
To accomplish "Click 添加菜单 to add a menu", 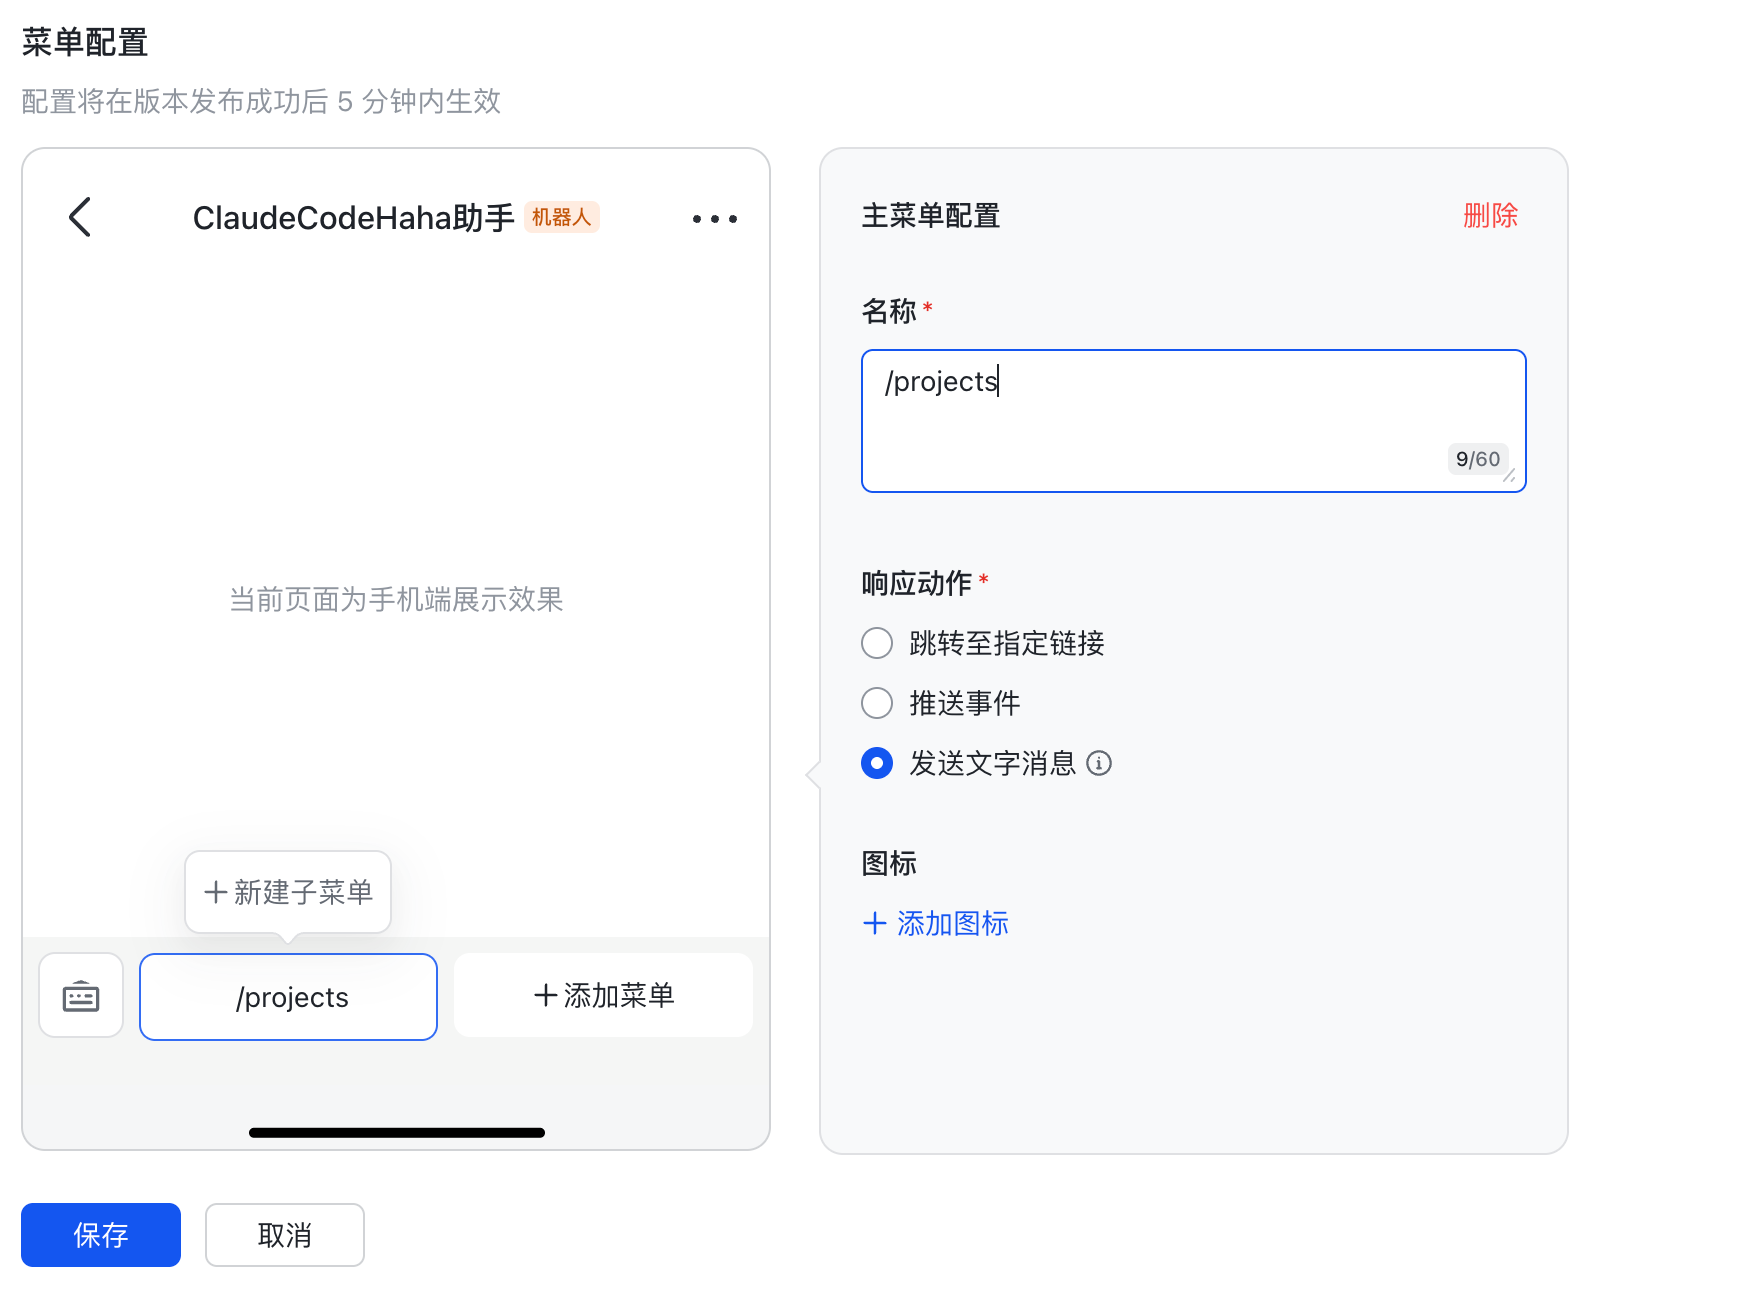I will pyautogui.click(x=603, y=996).
